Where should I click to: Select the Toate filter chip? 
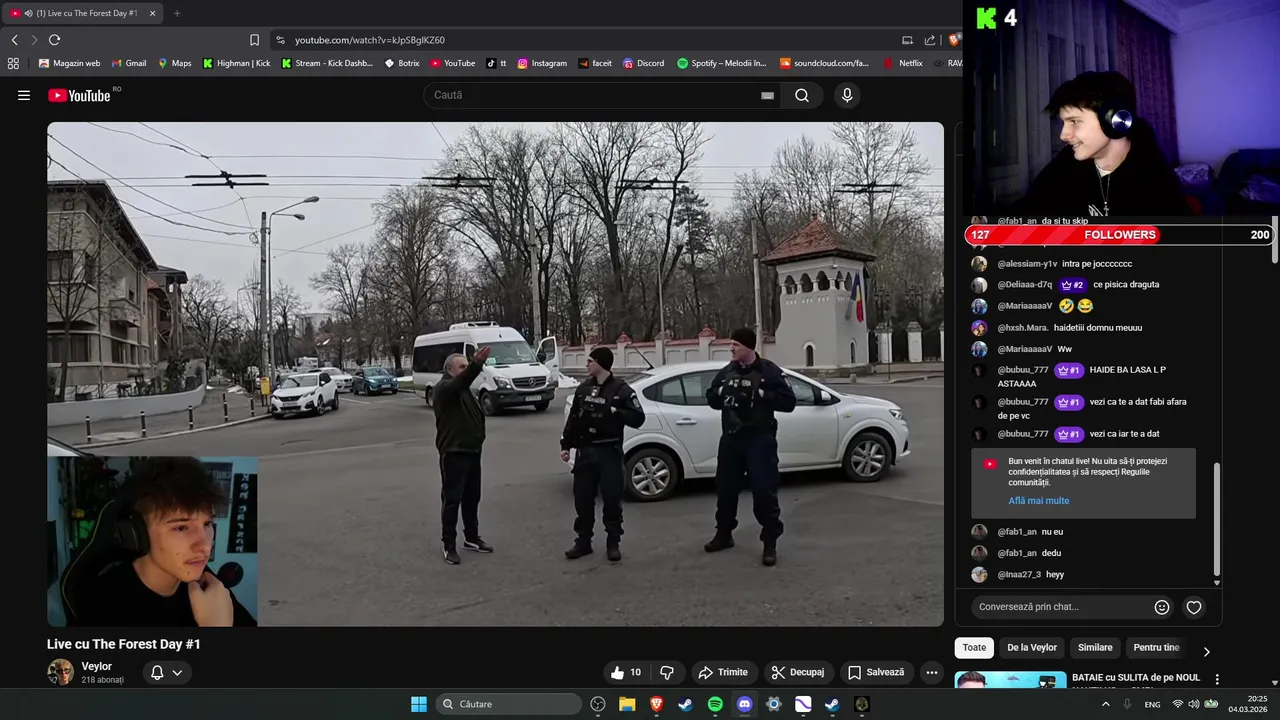click(x=974, y=647)
